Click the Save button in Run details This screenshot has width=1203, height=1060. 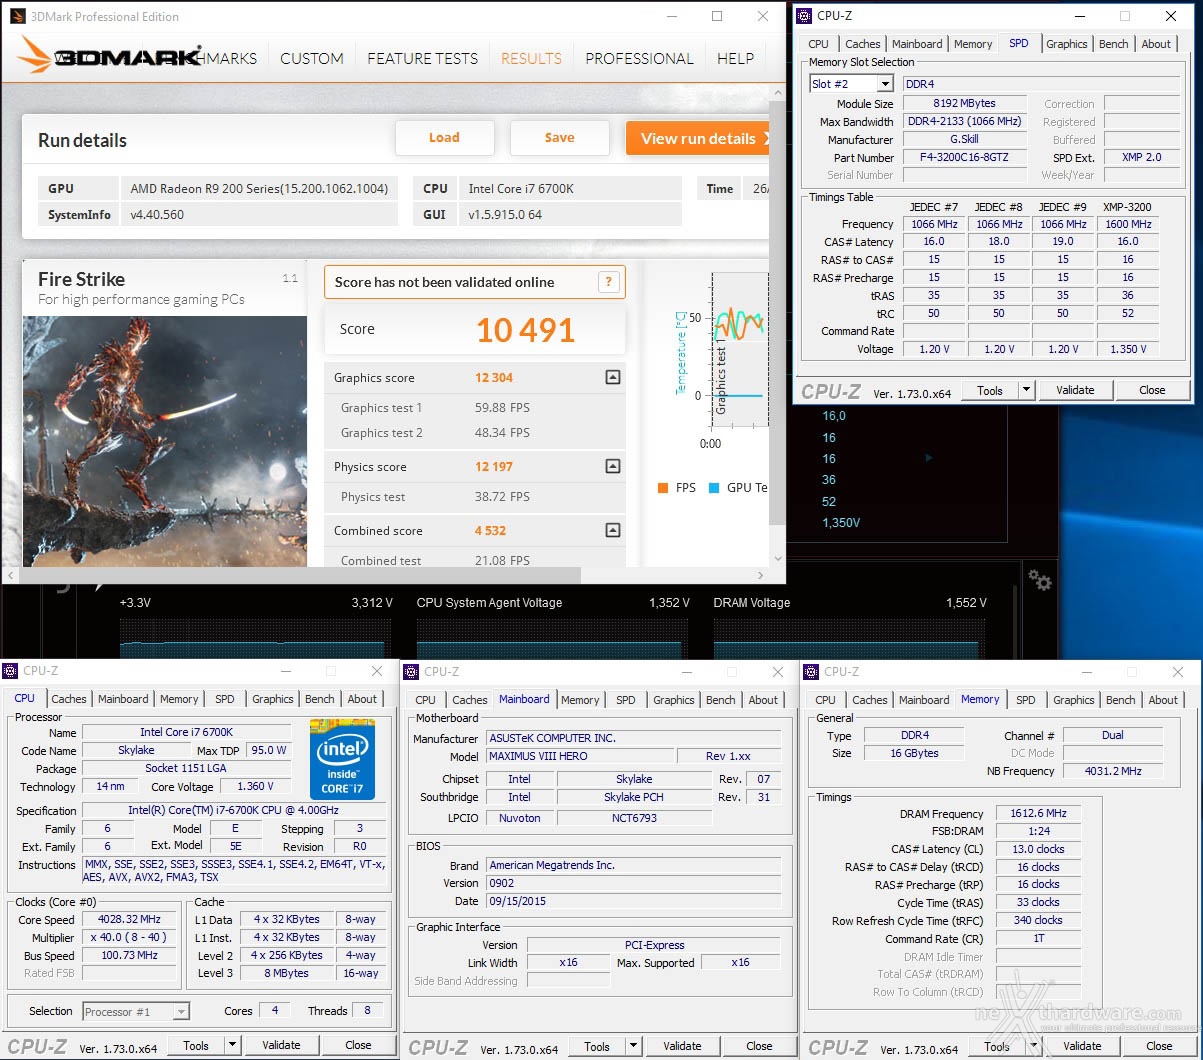pos(560,138)
